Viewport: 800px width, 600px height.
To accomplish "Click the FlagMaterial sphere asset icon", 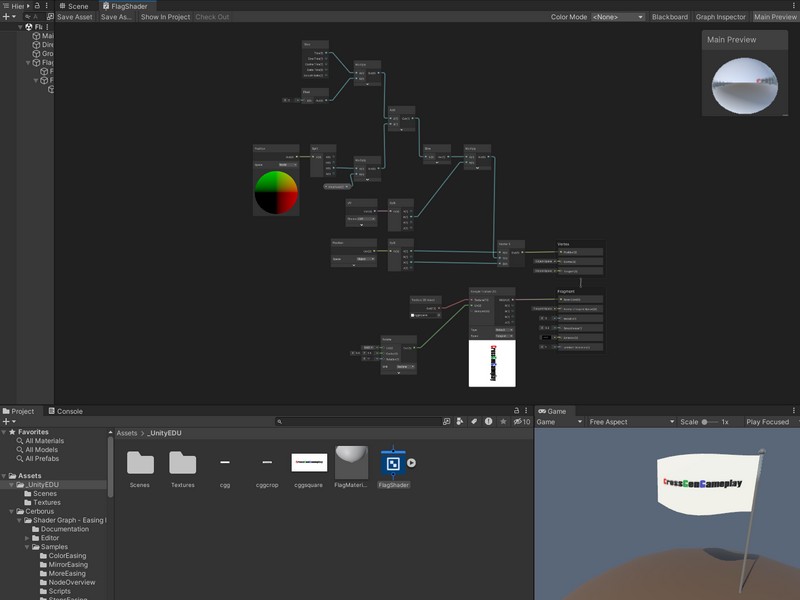I will [x=351, y=462].
